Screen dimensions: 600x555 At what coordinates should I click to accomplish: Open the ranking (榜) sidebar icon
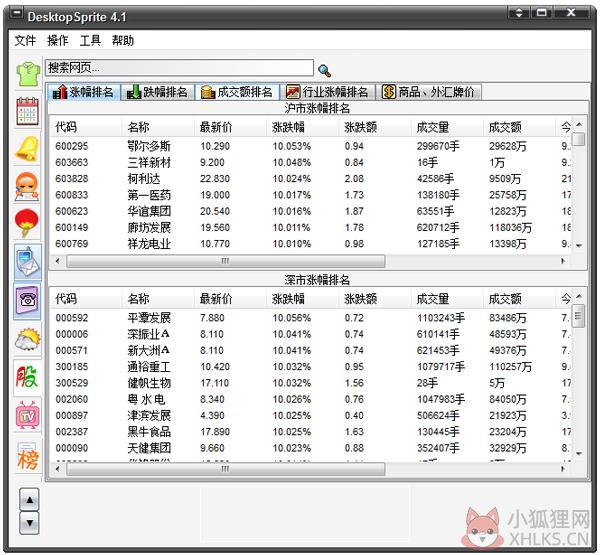click(x=28, y=457)
